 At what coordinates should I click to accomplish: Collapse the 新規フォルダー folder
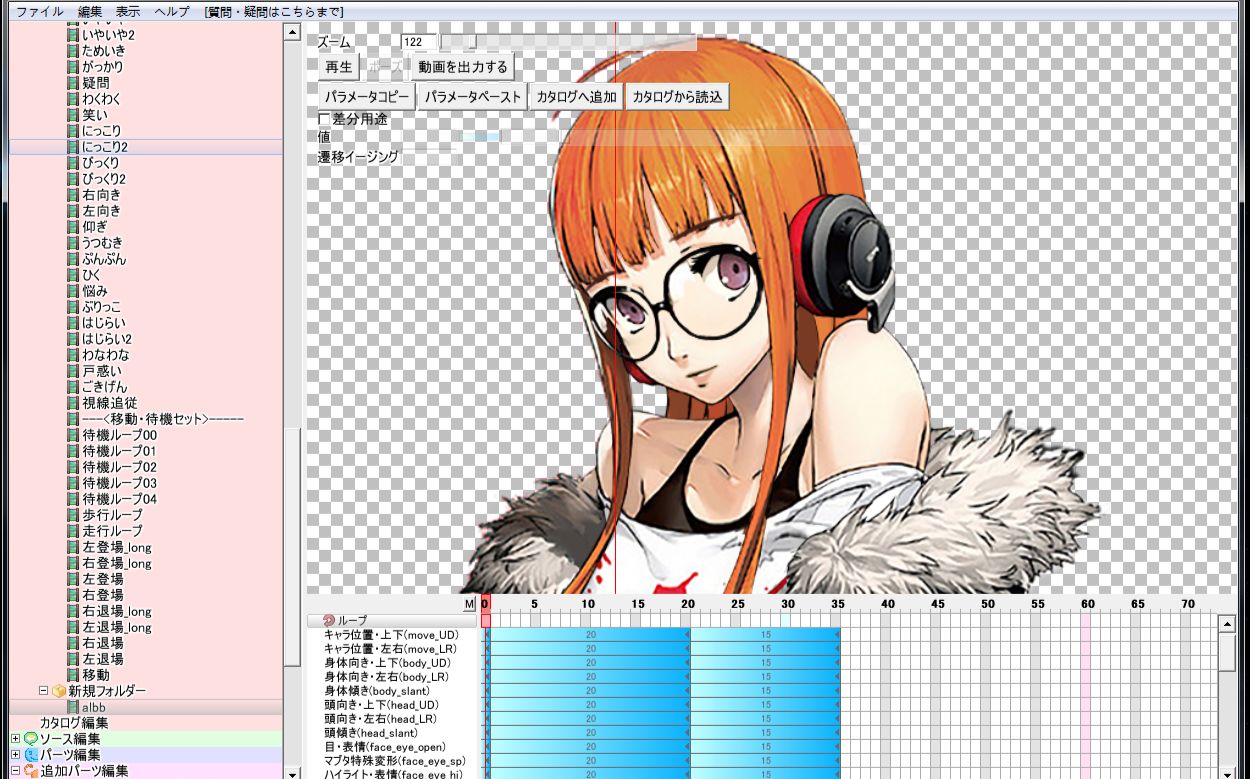pos(44,691)
